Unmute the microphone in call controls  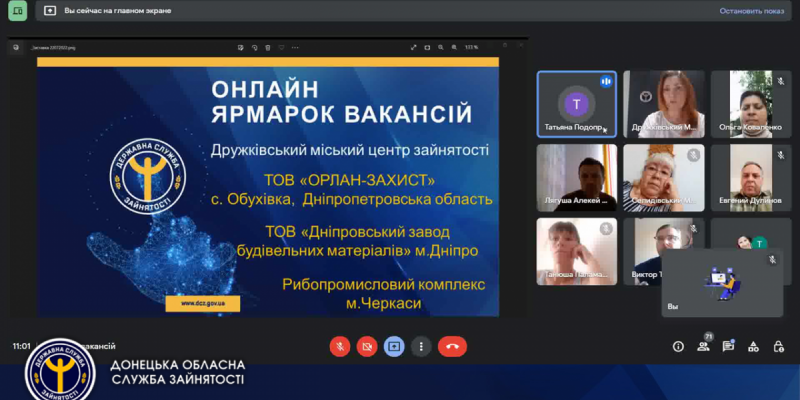340,346
